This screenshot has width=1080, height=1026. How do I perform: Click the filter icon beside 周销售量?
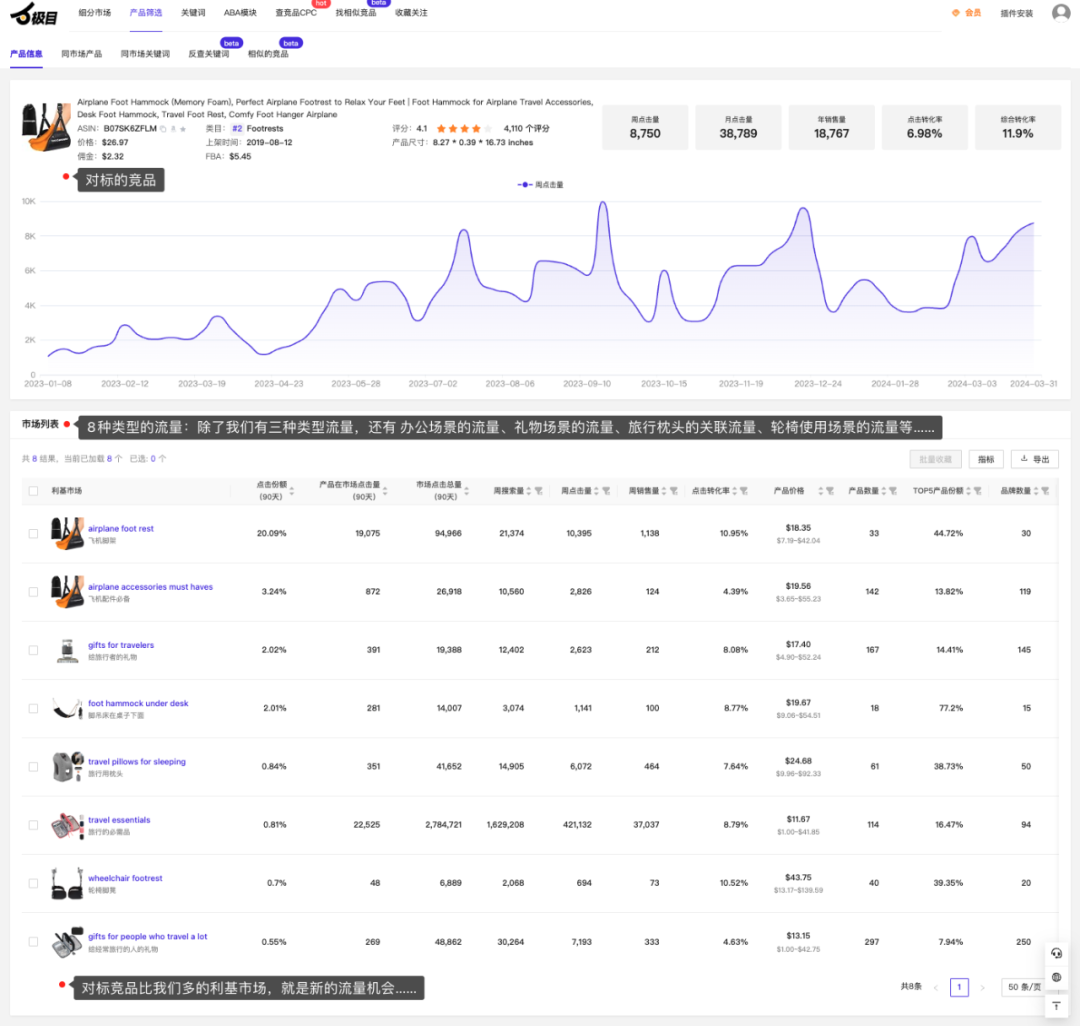[x=674, y=491]
